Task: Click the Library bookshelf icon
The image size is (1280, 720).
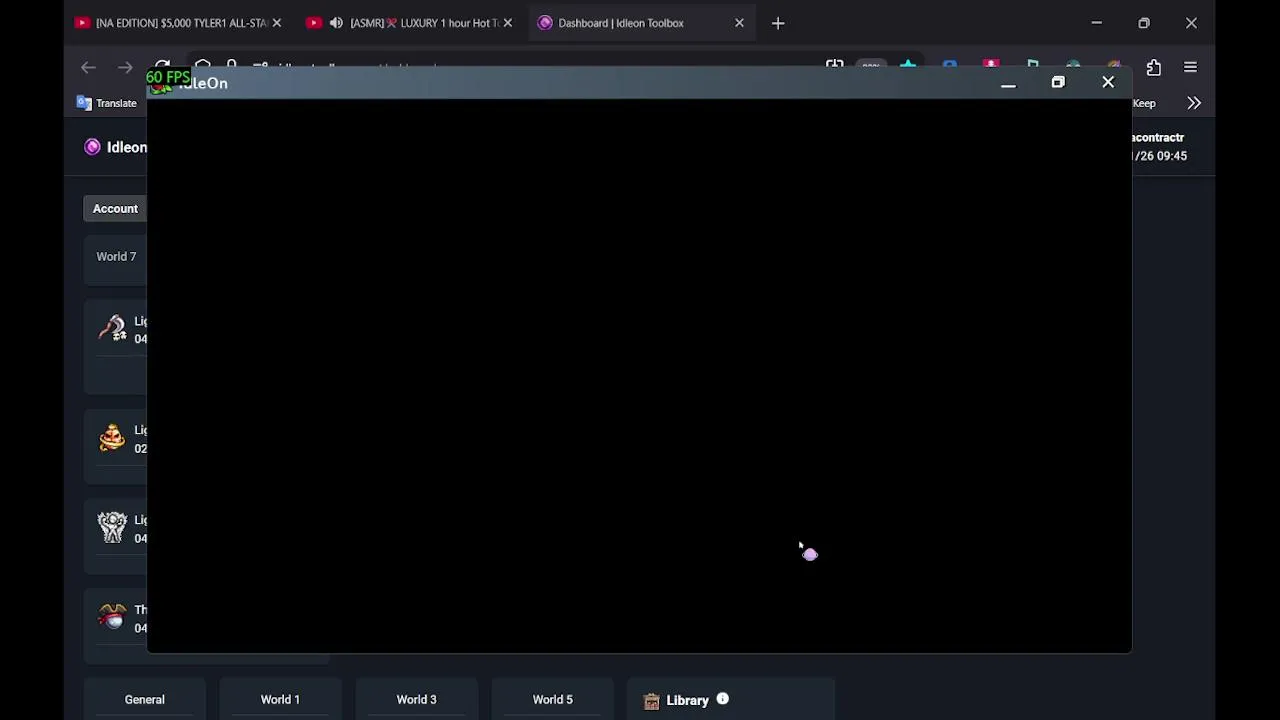Action: pyautogui.click(x=651, y=701)
